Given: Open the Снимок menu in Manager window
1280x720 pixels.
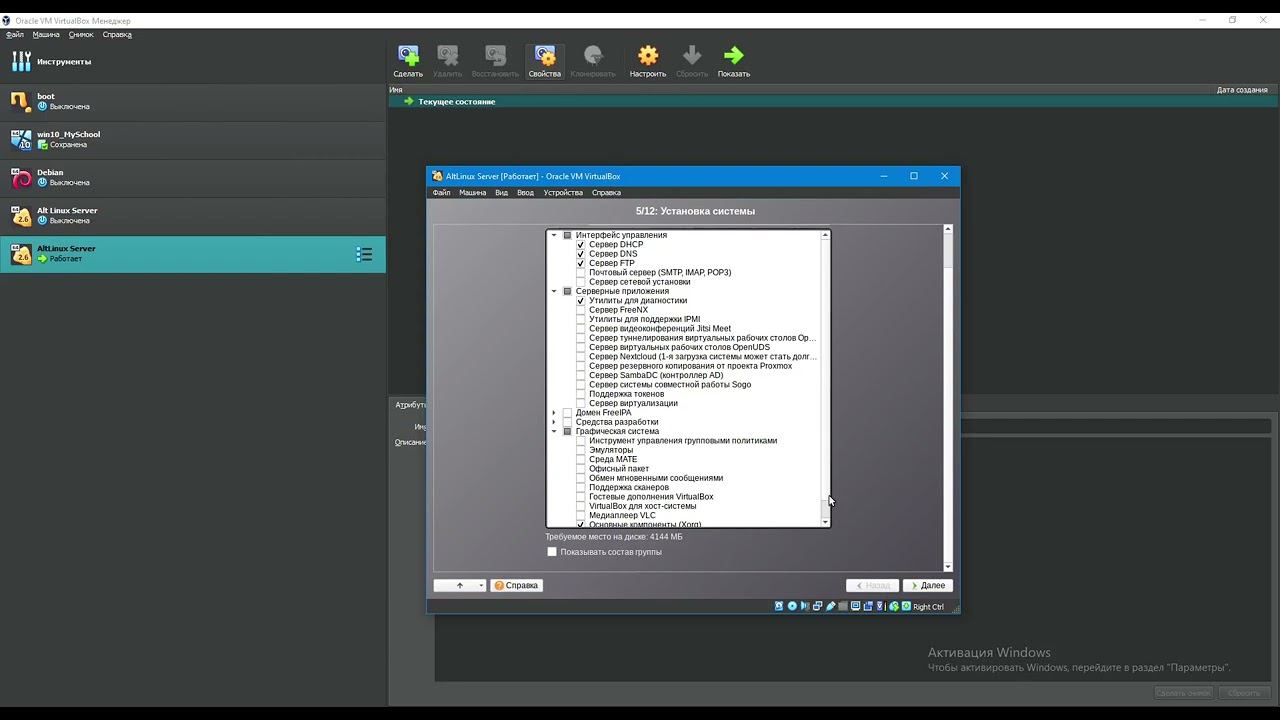Looking at the screenshot, I should 81,34.
